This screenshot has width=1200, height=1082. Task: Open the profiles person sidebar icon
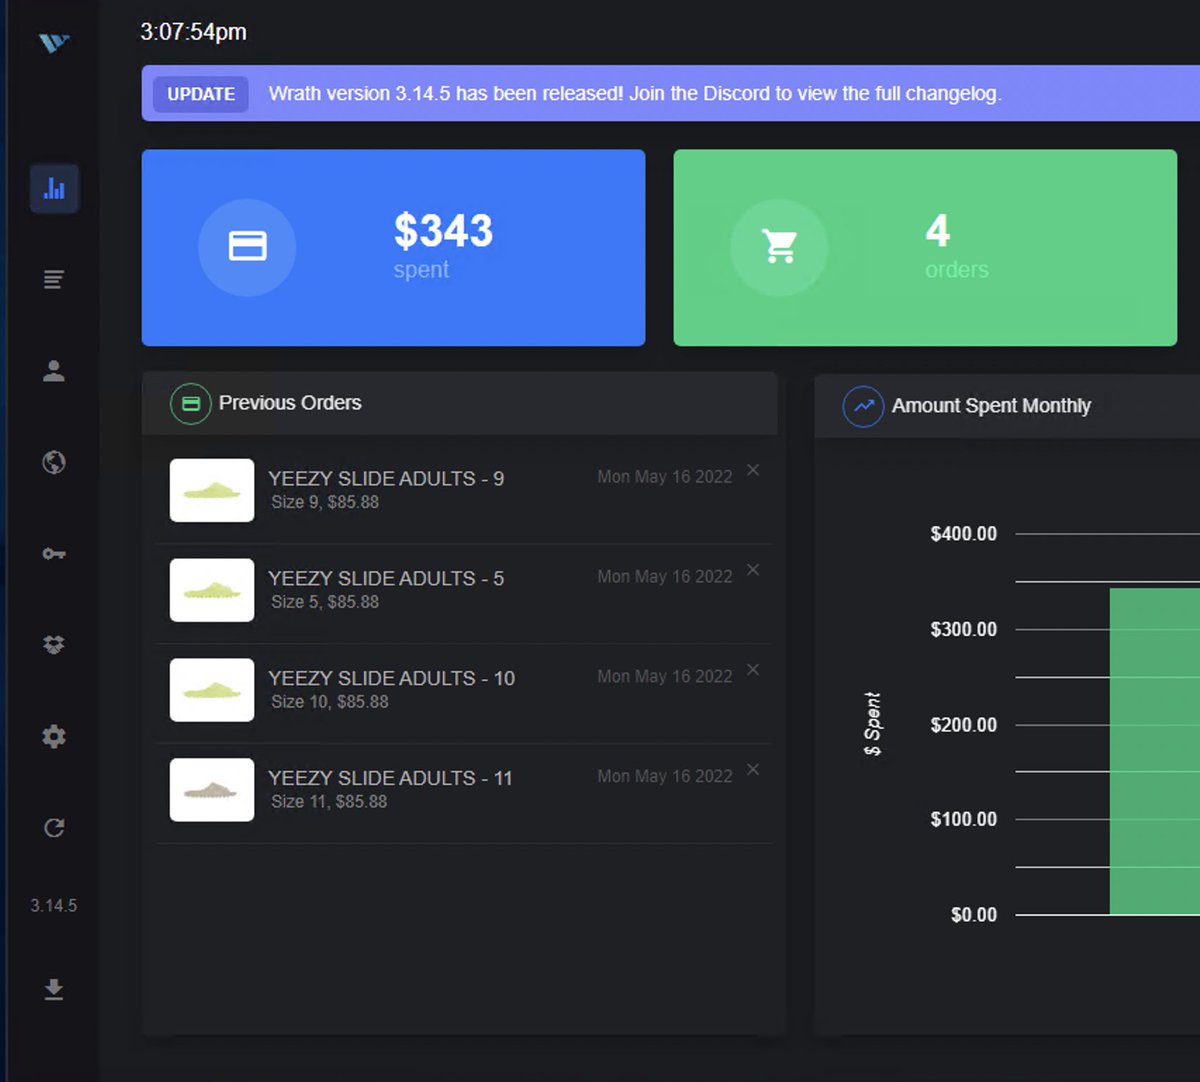[54, 371]
